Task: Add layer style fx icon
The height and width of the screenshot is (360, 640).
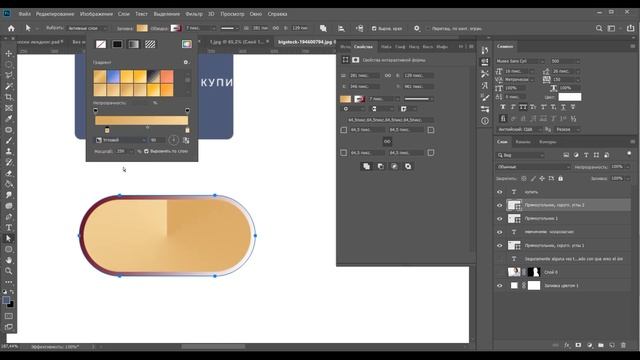Action: tap(567, 345)
